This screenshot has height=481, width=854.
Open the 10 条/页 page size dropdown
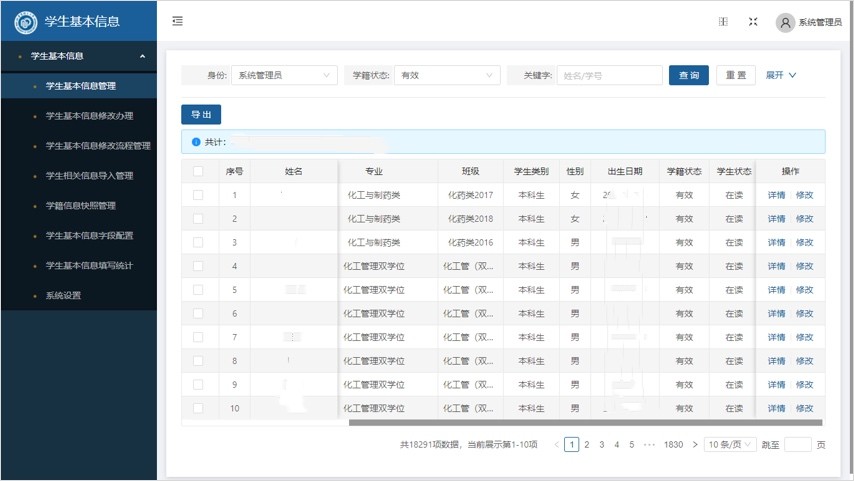coord(730,444)
